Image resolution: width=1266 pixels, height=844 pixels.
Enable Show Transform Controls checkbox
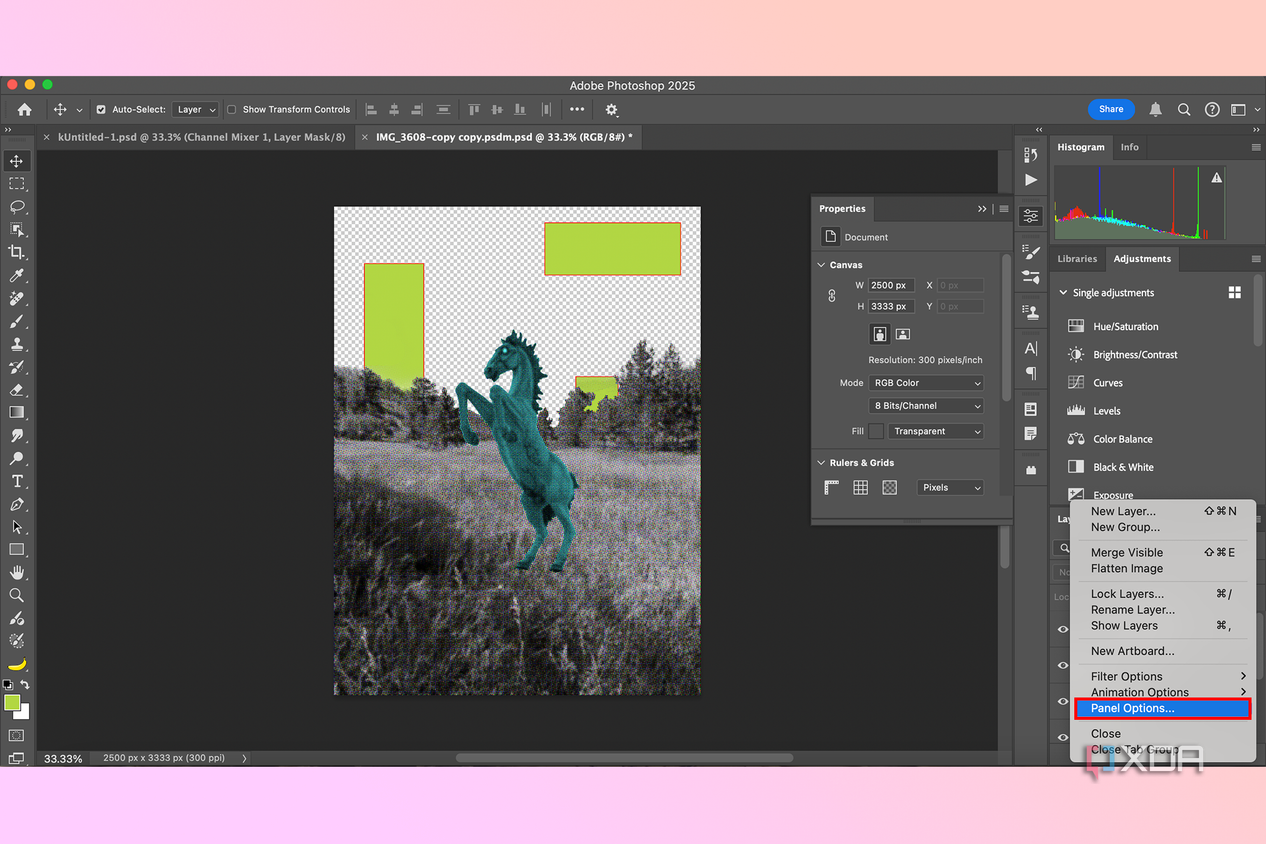(x=231, y=109)
